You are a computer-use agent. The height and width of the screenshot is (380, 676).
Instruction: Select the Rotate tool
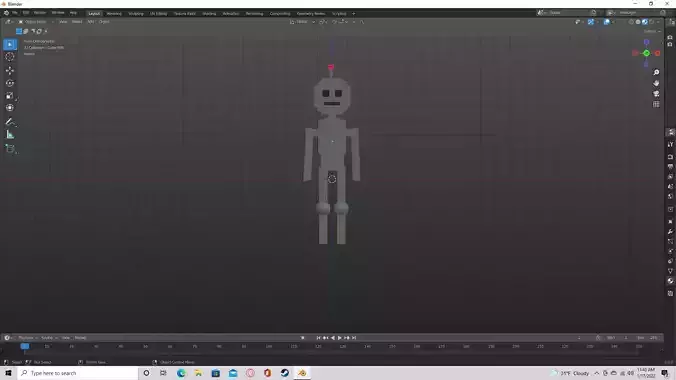tap(10, 83)
